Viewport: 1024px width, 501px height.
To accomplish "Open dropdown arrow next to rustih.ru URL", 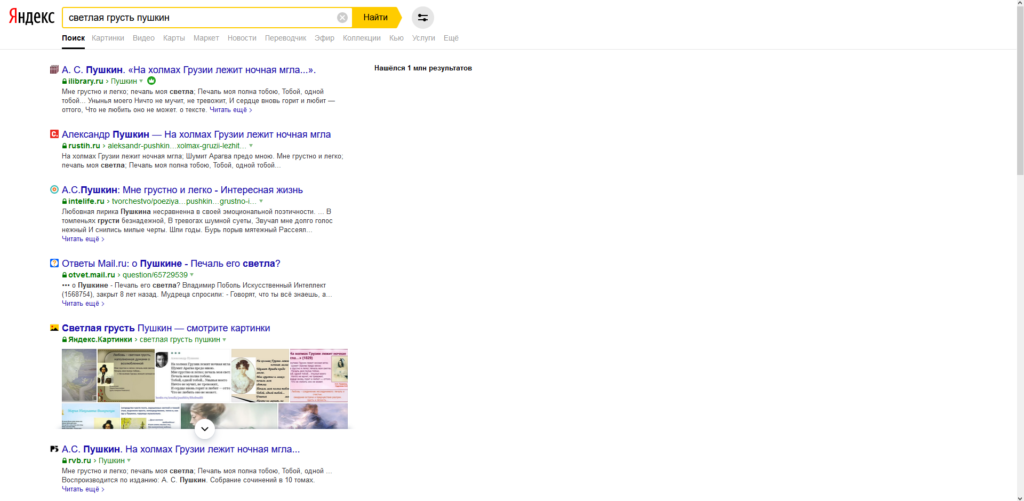I will (x=251, y=146).
